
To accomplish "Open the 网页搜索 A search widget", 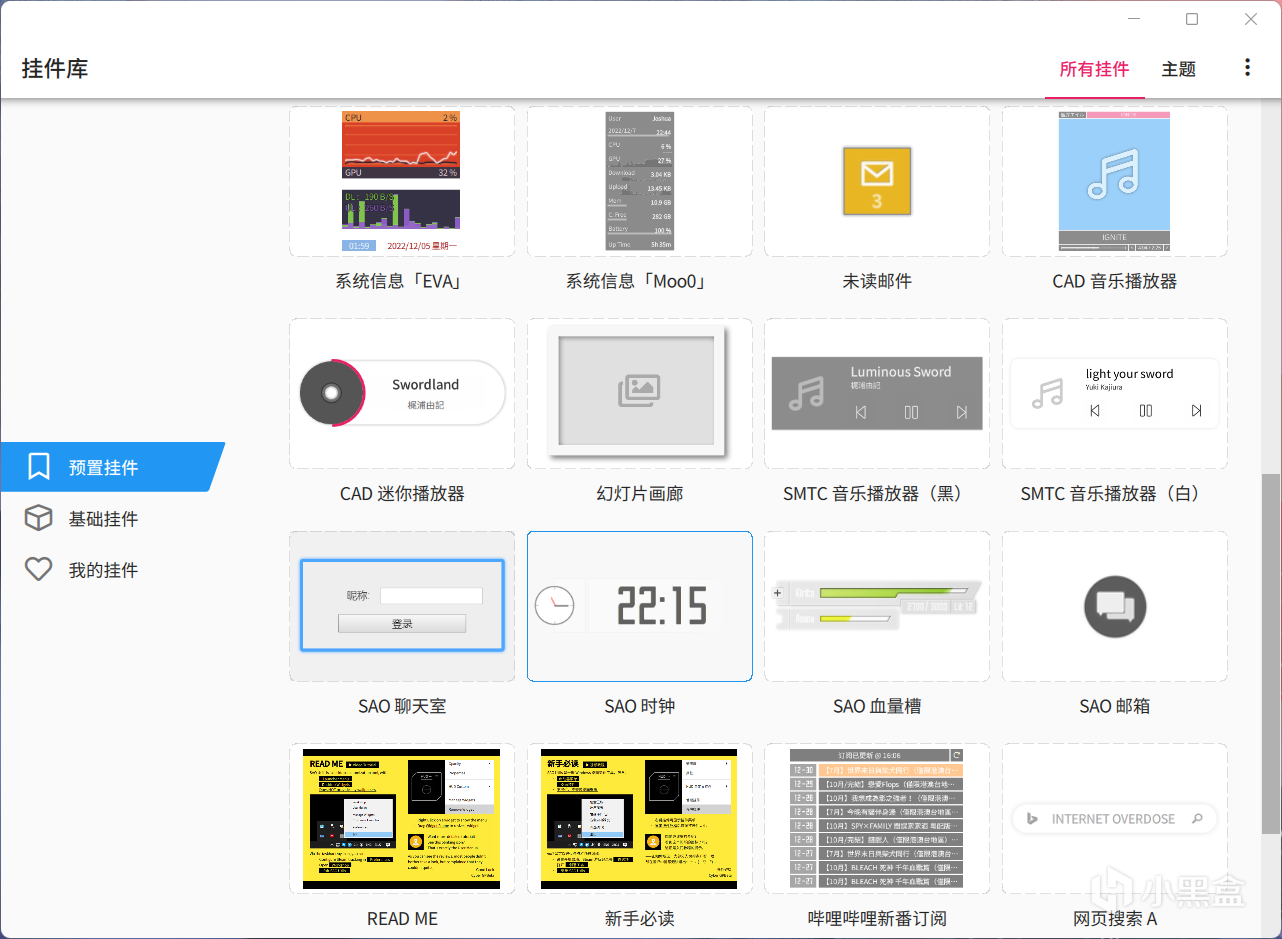I will 1114,818.
